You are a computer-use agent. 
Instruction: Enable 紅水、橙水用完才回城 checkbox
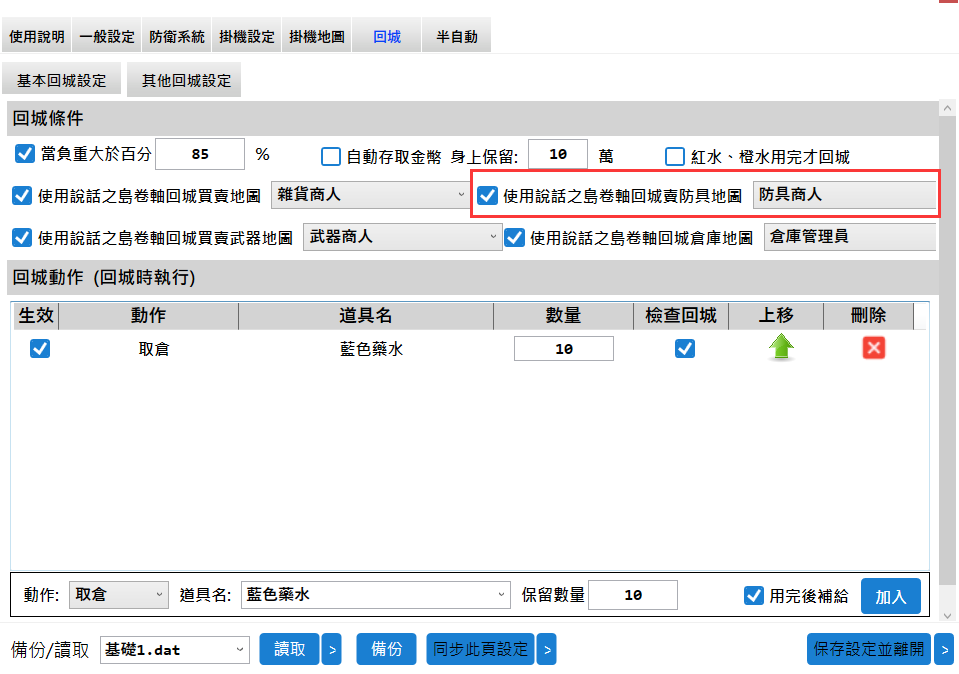coord(675,156)
